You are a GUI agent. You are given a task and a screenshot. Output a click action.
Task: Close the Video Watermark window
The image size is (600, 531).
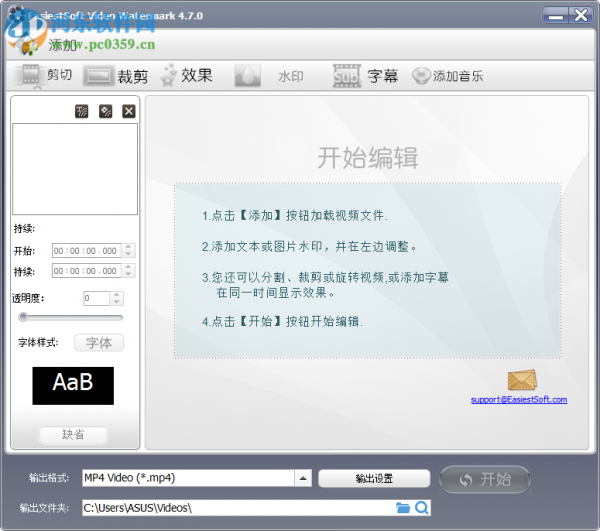(x=581, y=16)
